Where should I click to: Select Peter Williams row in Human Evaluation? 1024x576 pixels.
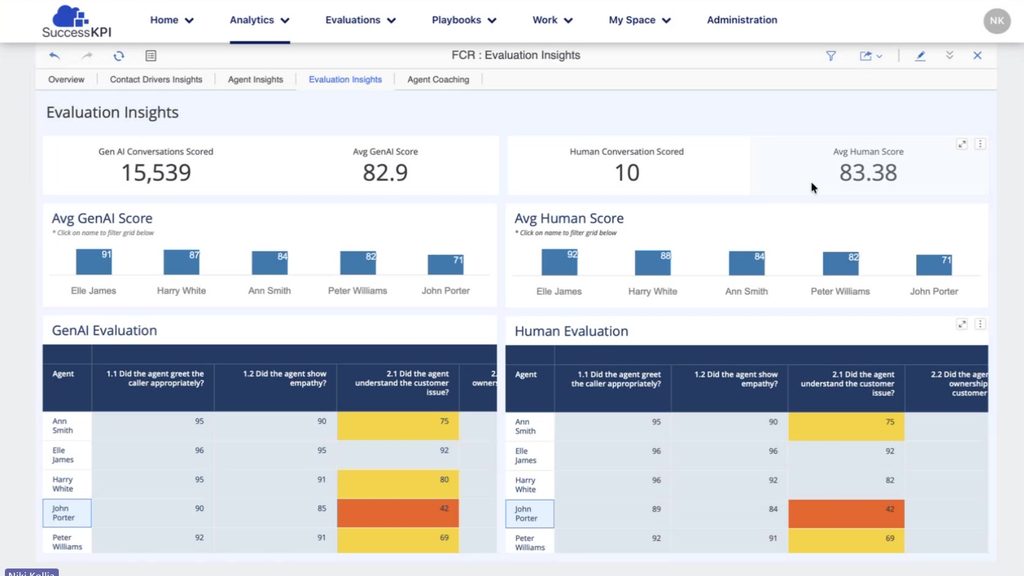[746, 541]
